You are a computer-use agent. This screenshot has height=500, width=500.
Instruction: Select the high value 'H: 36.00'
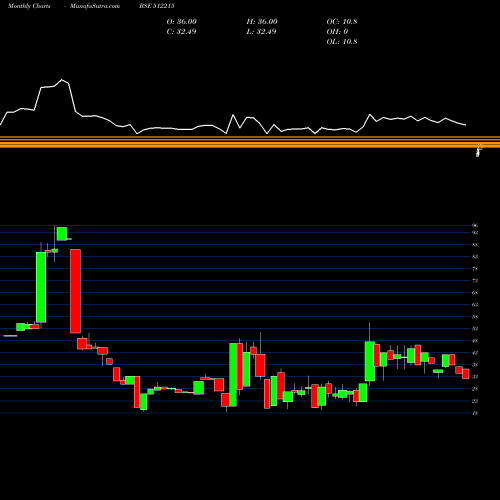(262, 22)
